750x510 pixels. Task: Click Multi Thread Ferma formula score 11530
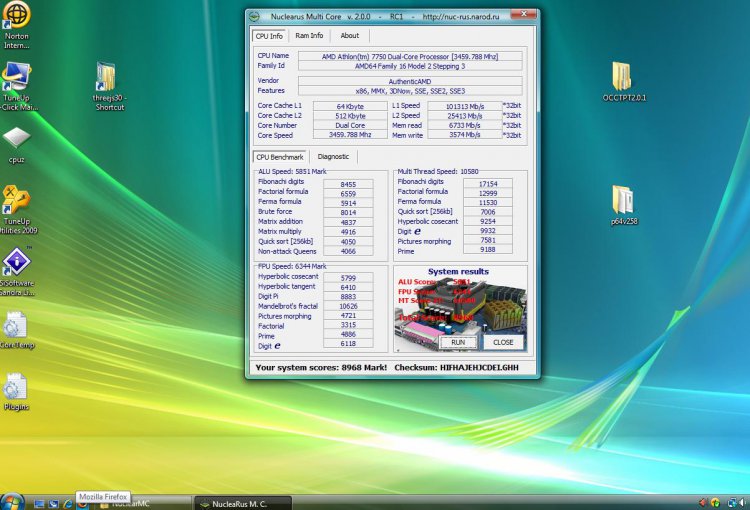coord(488,202)
